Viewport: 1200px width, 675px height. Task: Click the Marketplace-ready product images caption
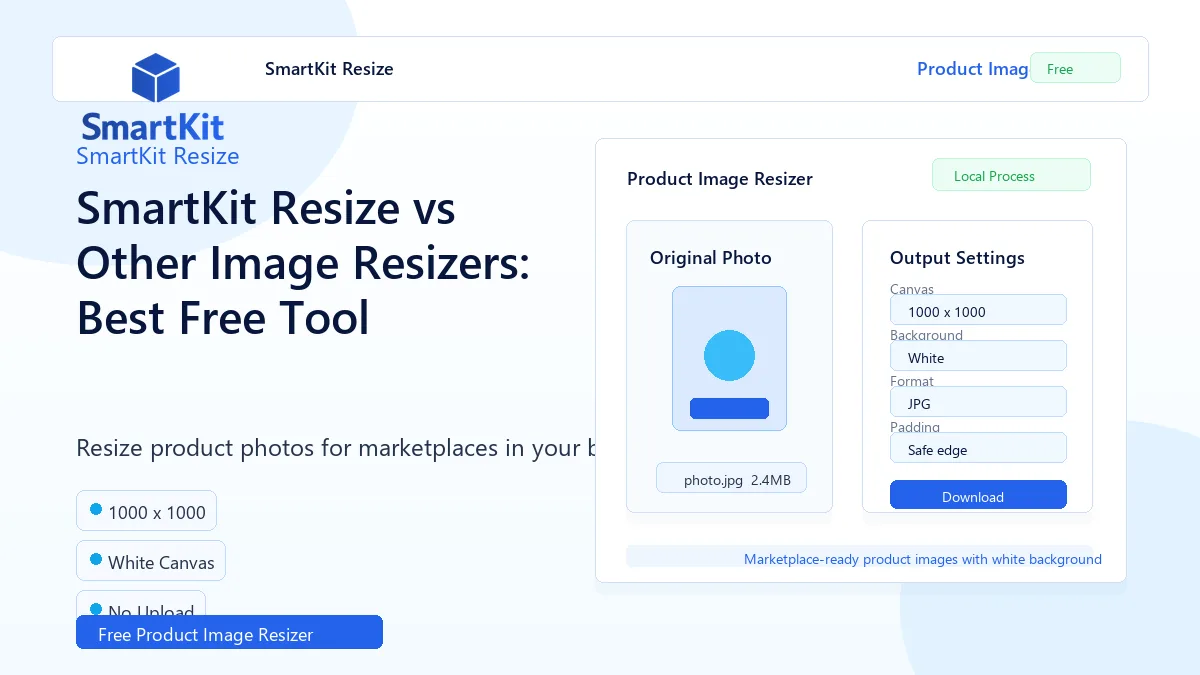tap(923, 559)
